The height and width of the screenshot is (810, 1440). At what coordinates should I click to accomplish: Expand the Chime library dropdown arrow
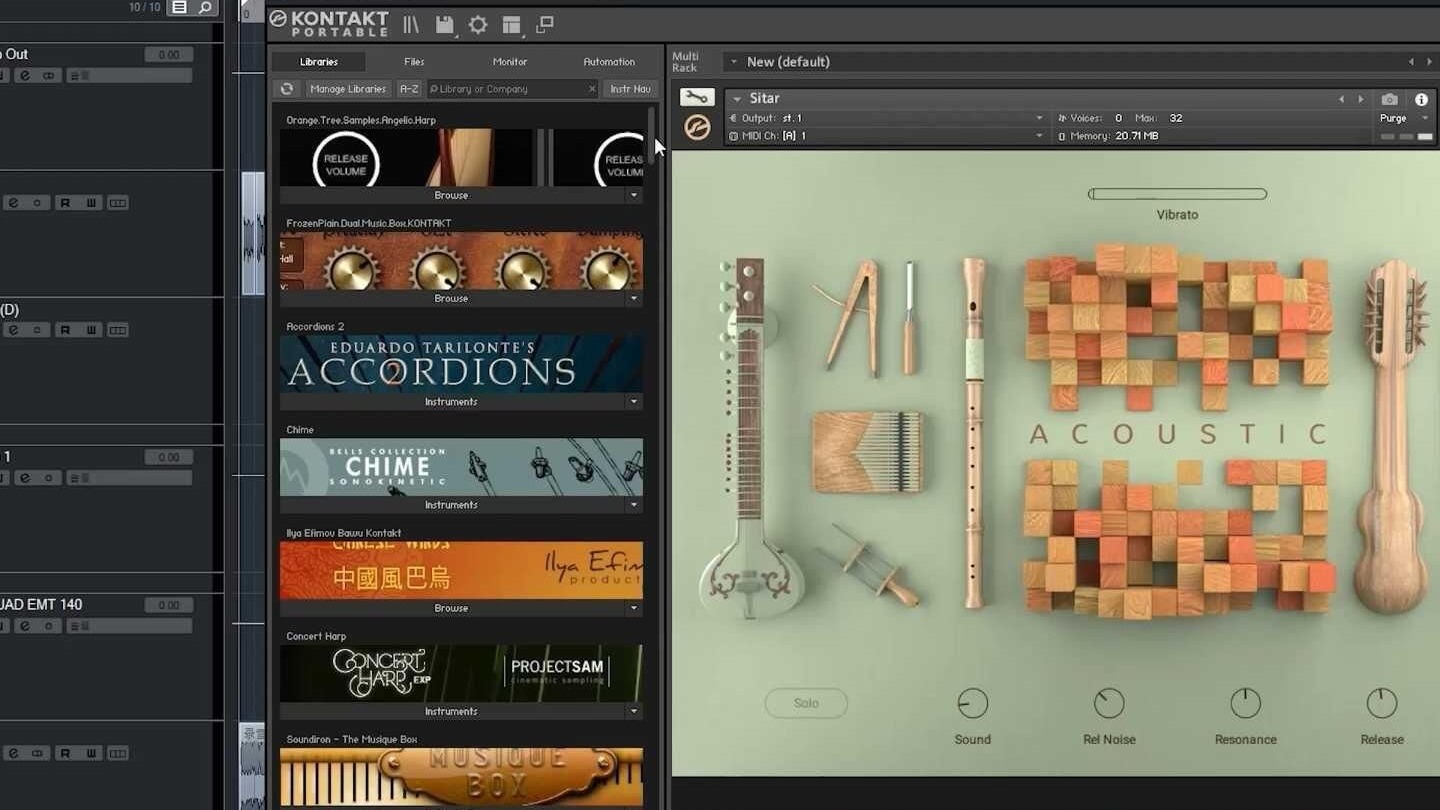pyautogui.click(x=633, y=505)
